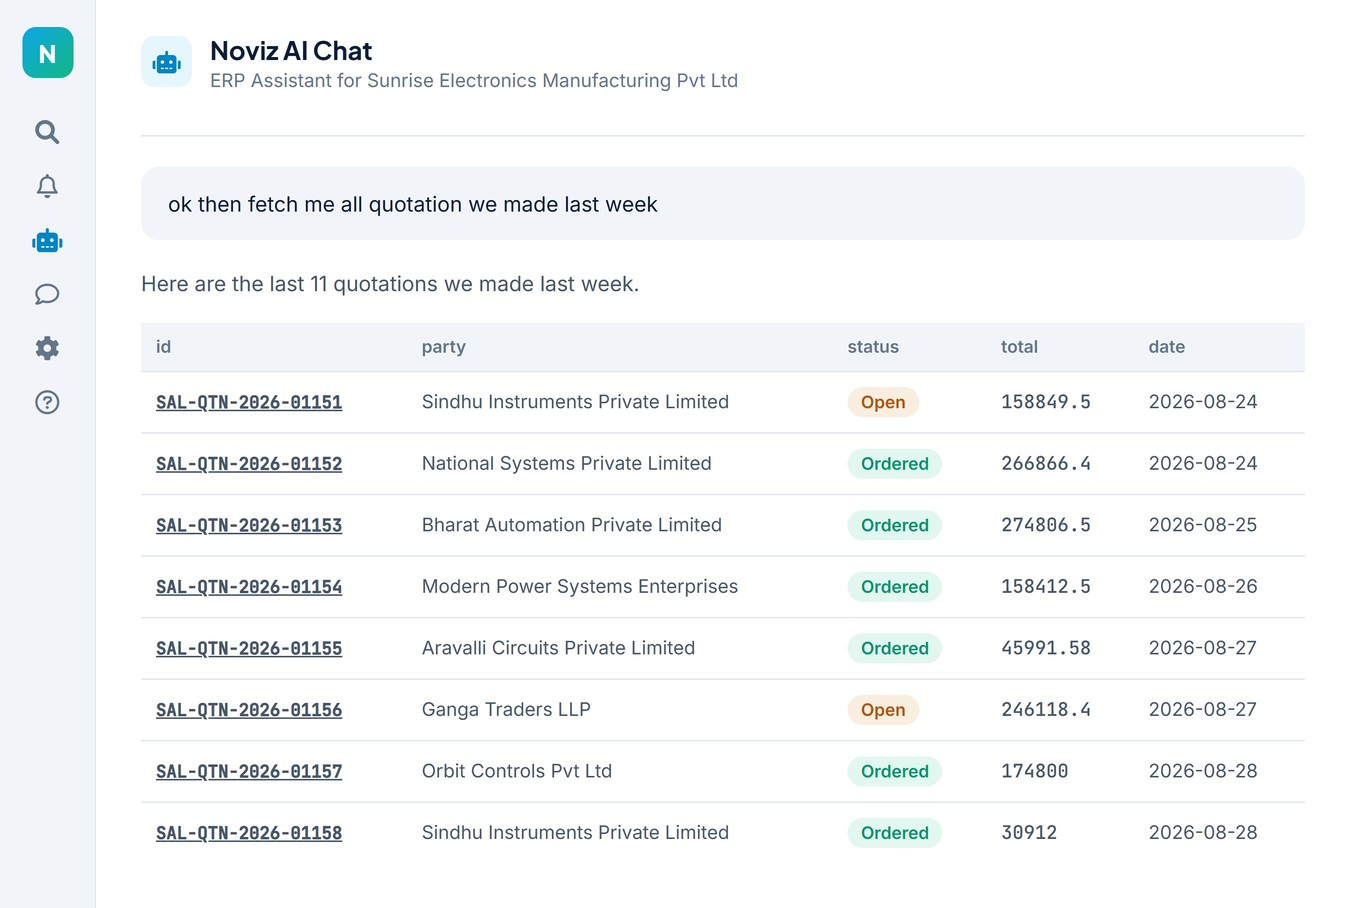Select the AI chat robot sidebar icon

[47, 241]
